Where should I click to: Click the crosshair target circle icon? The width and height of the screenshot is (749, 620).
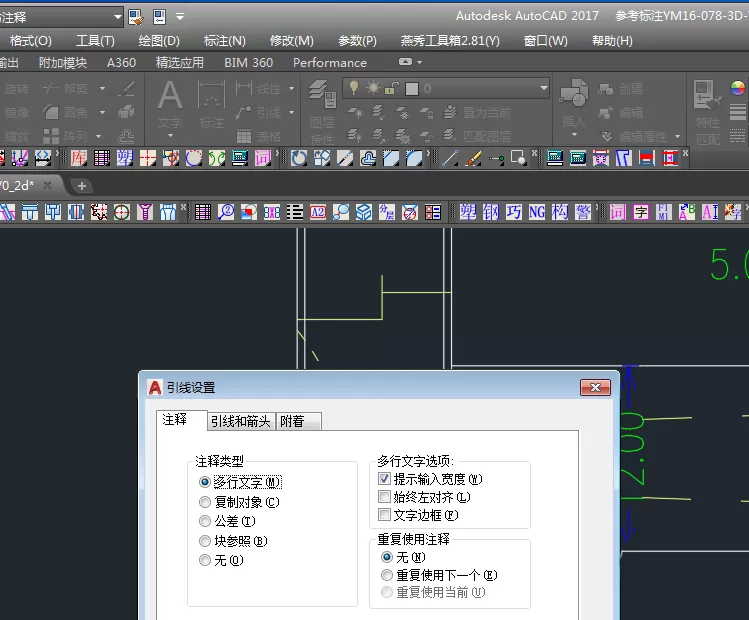pyautogui.click(x=122, y=212)
